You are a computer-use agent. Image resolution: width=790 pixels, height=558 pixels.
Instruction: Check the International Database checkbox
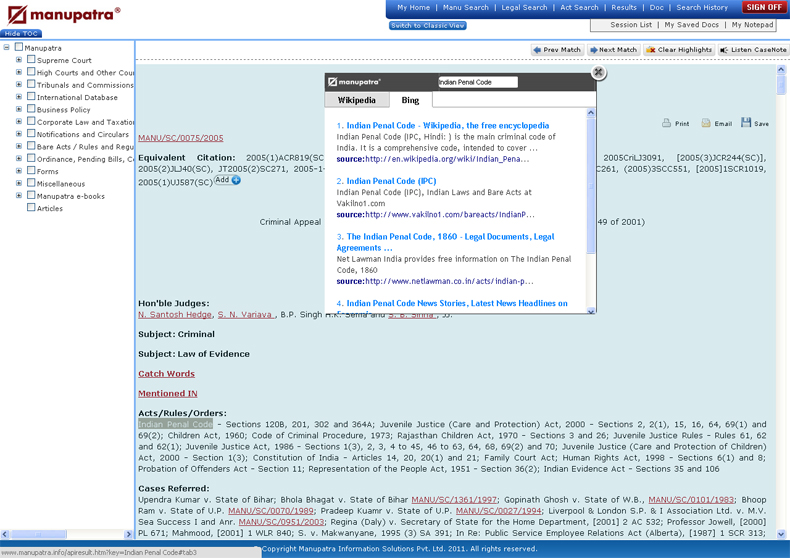pyautogui.click(x=31, y=96)
